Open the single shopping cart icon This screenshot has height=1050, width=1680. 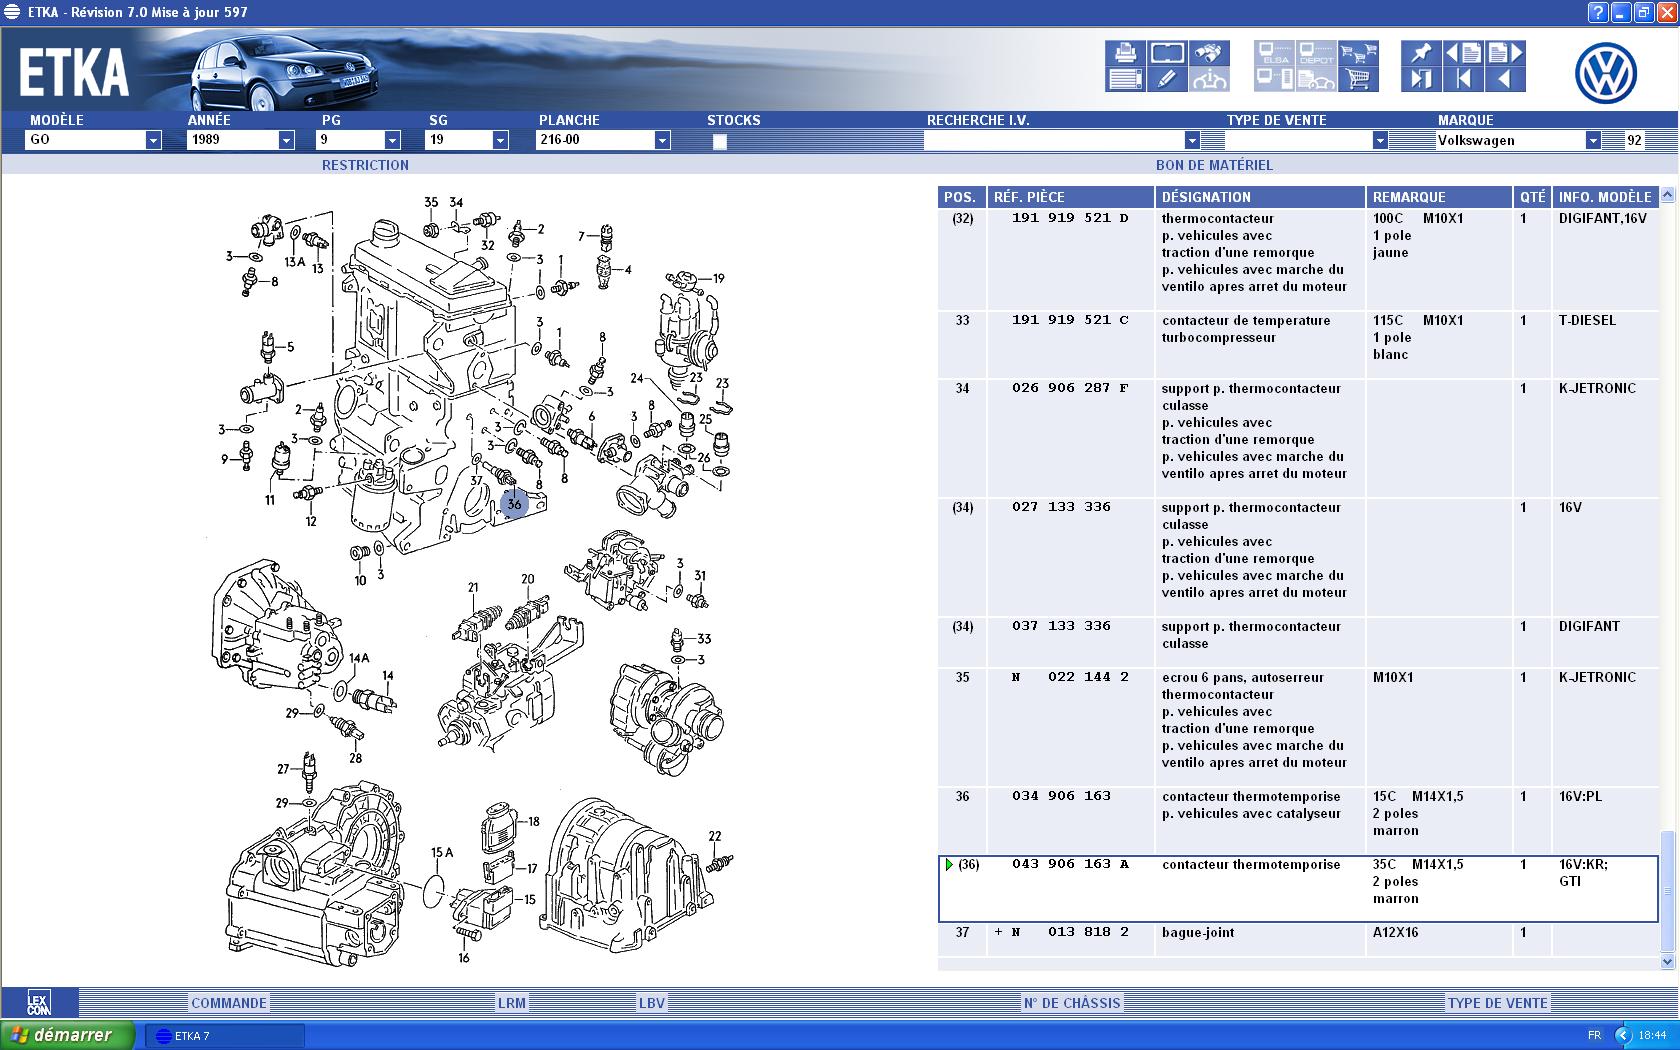(1359, 79)
